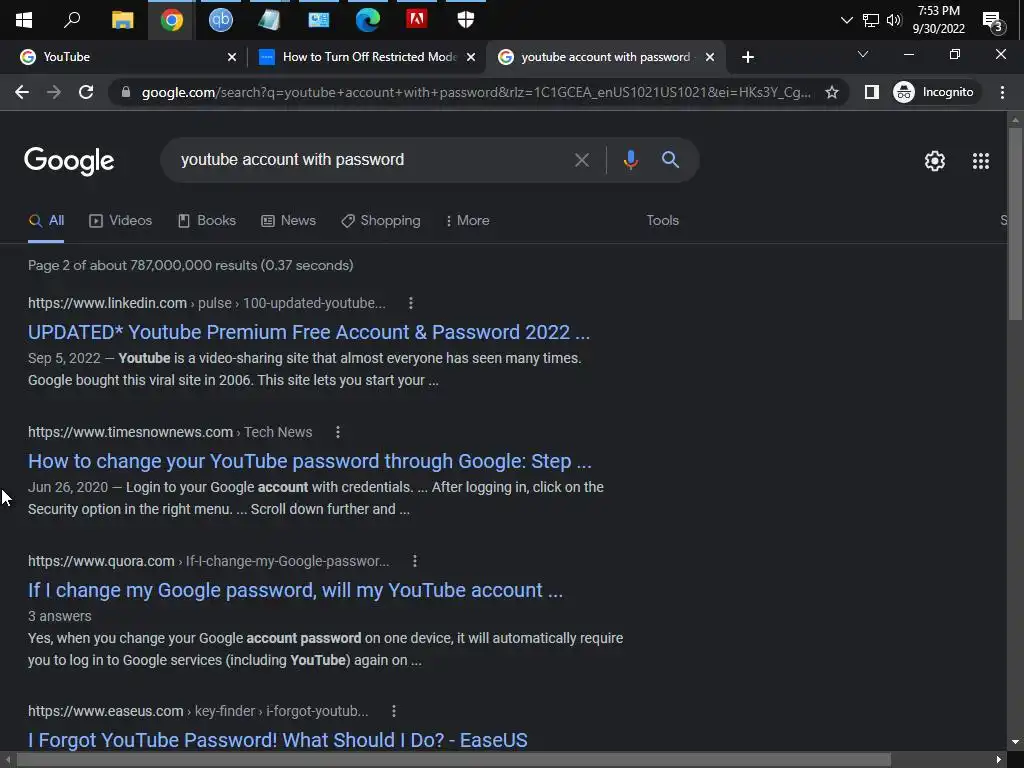Click the Google logo
1024x768 pixels.
point(69,161)
